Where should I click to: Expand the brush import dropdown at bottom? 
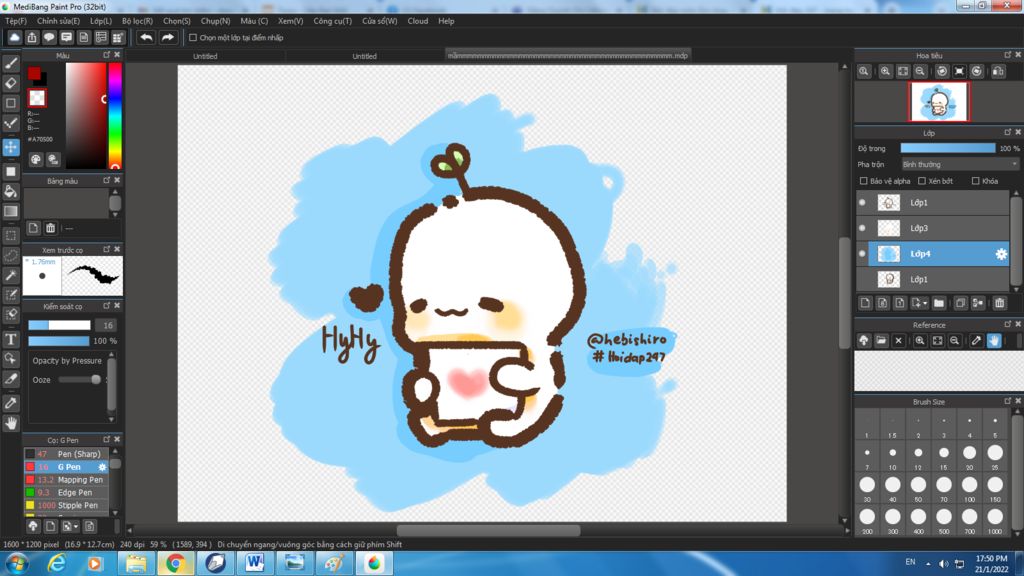[x=76, y=526]
